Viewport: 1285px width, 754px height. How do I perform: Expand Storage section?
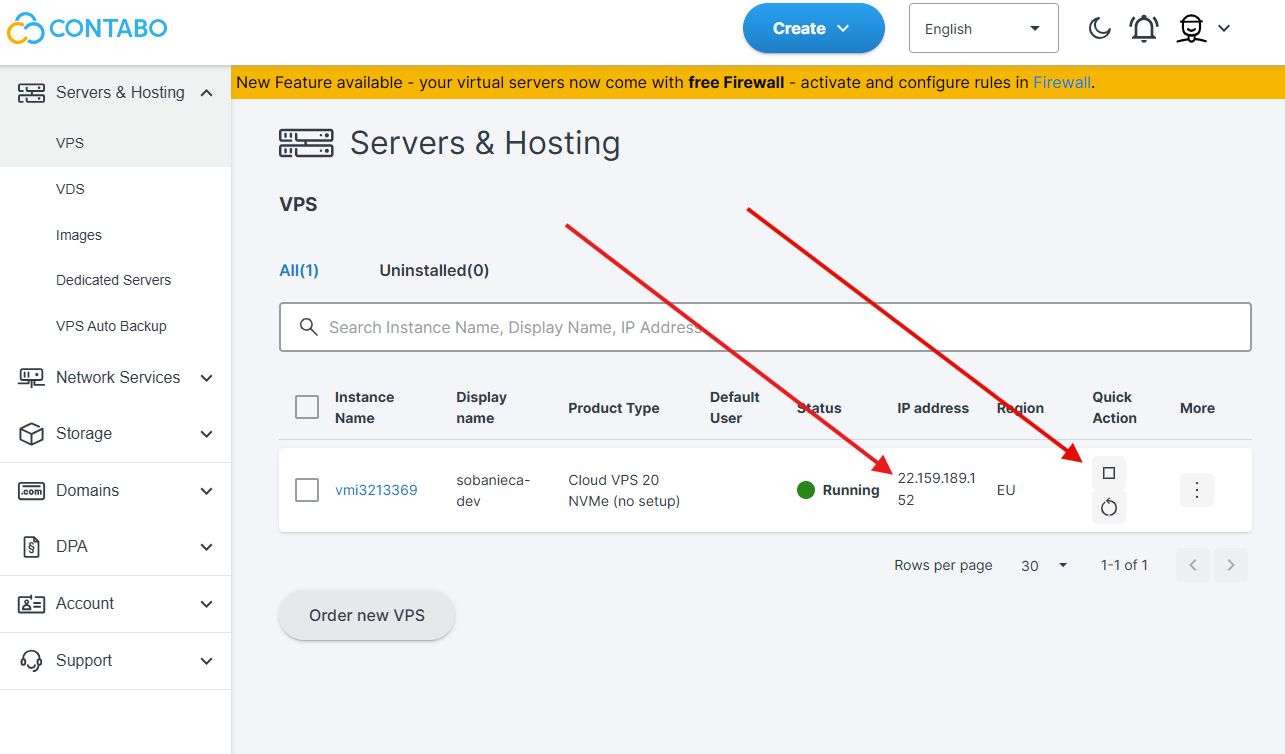click(x=207, y=434)
